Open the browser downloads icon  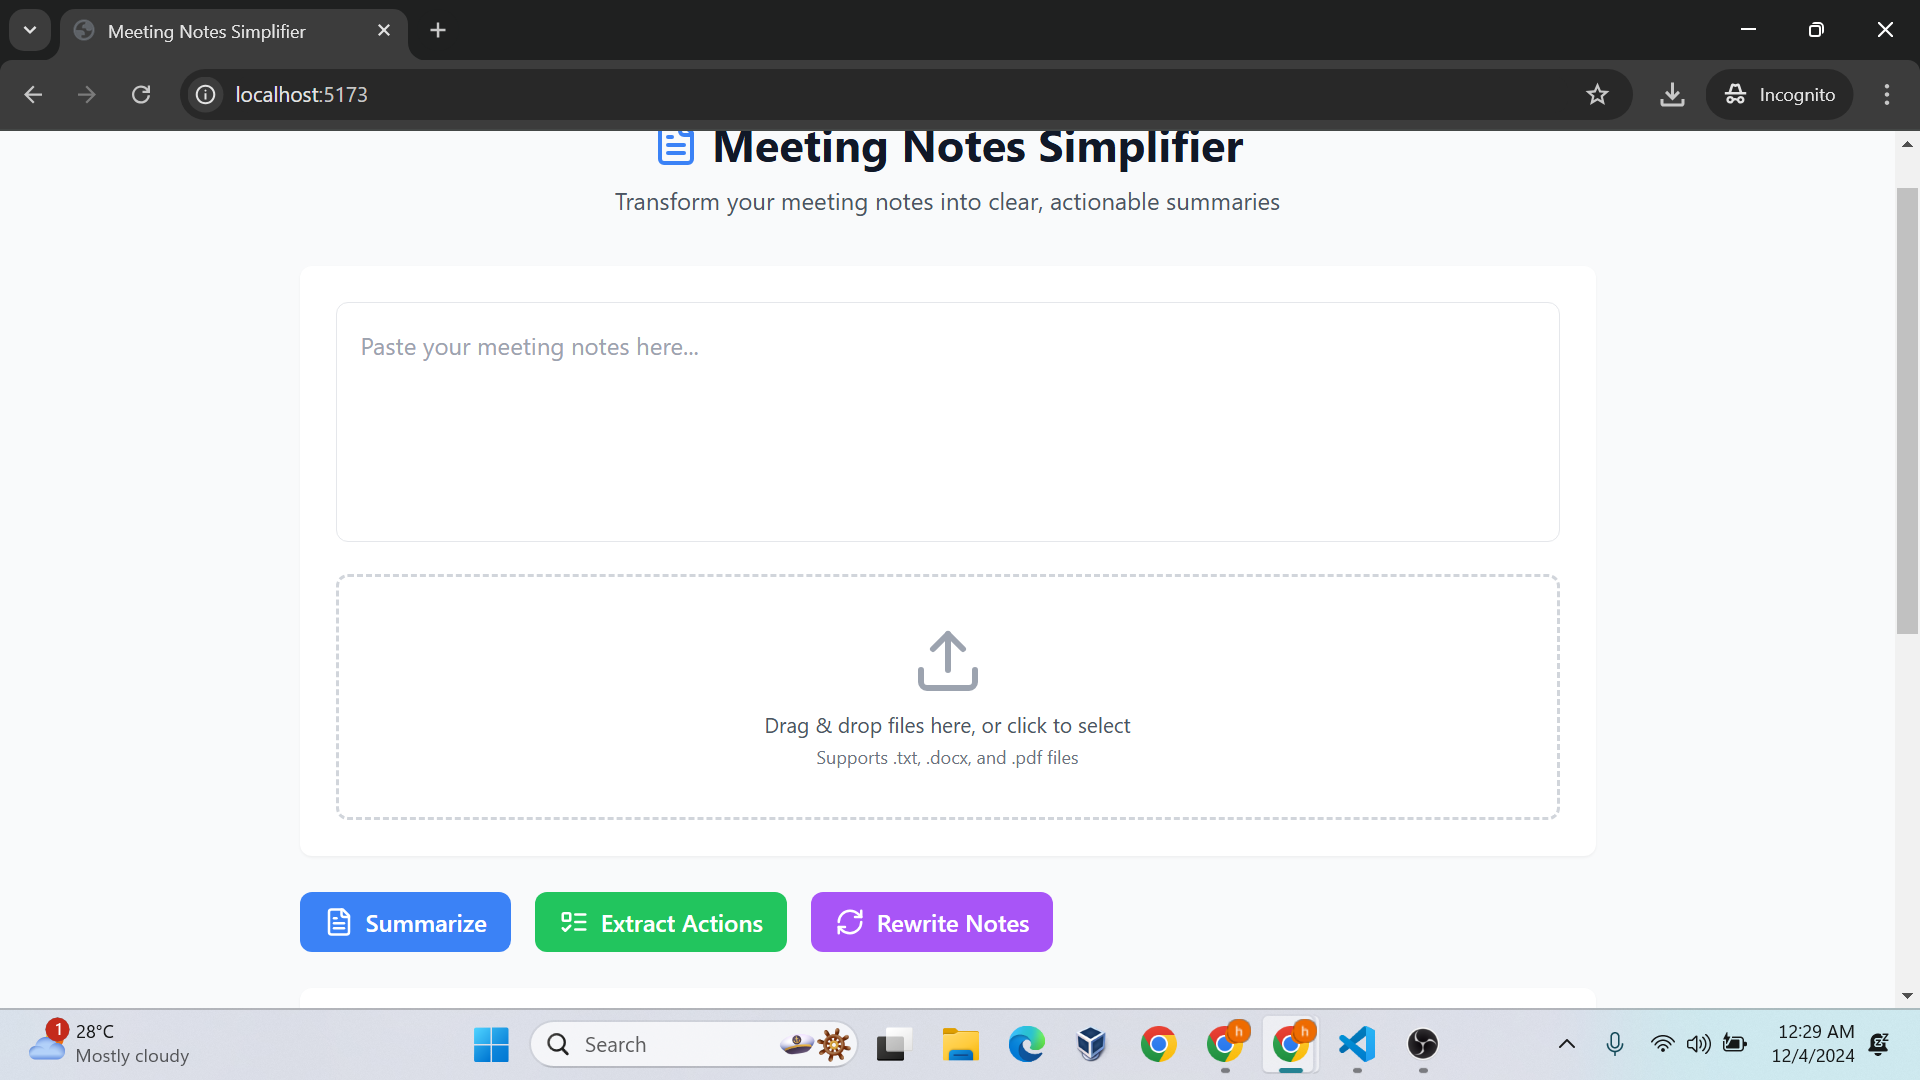[x=1672, y=95]
